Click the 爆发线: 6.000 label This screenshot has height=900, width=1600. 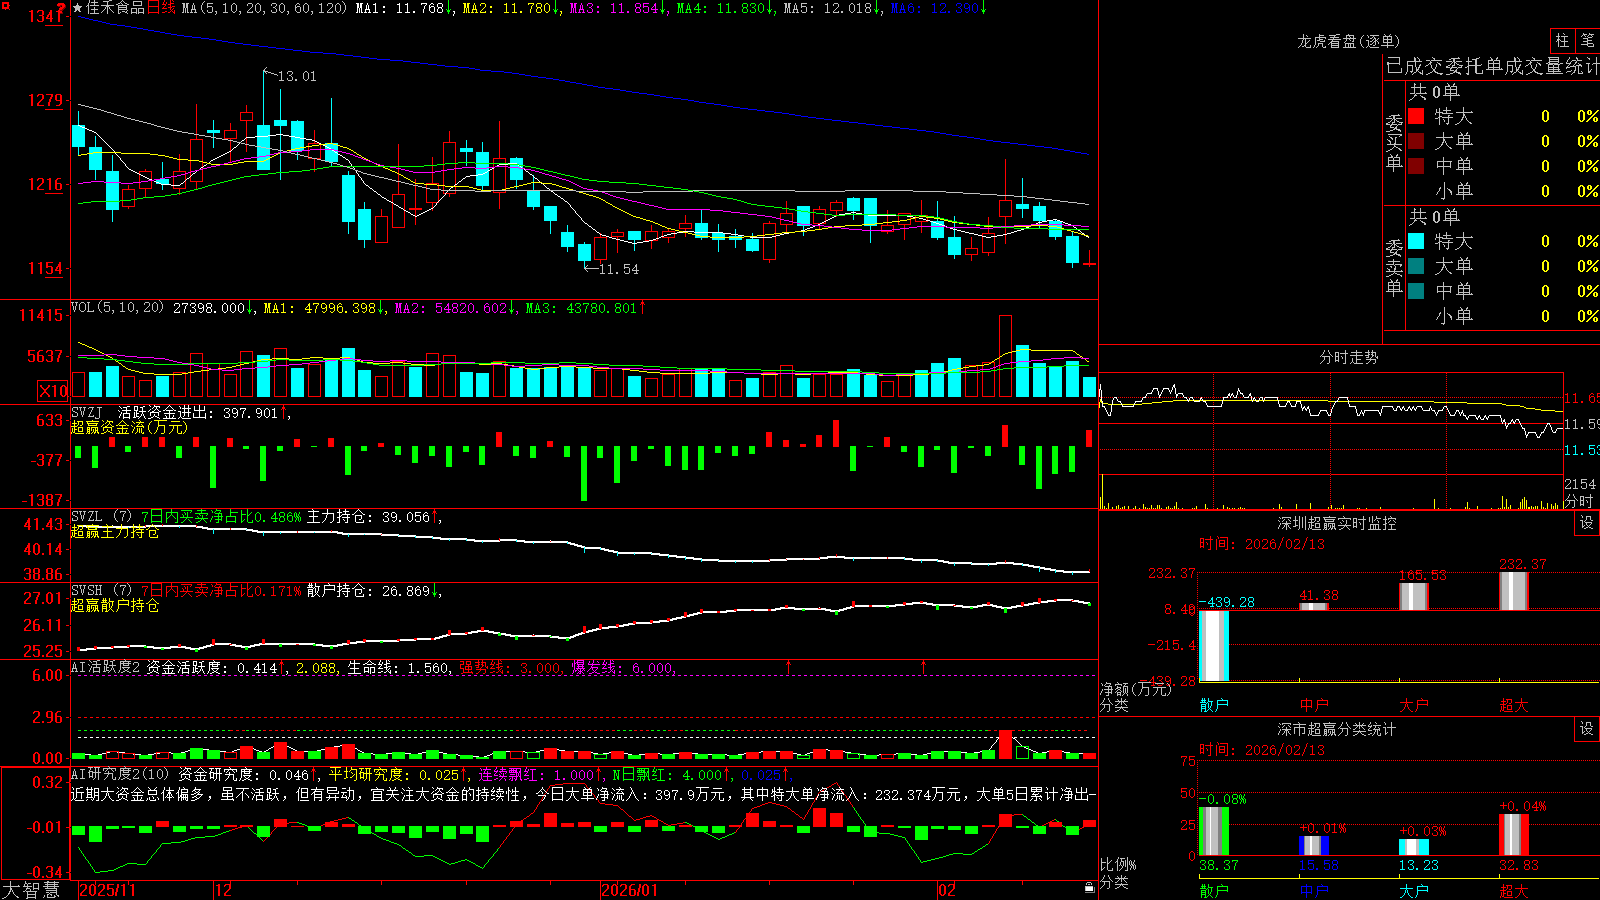coord(623,668)
